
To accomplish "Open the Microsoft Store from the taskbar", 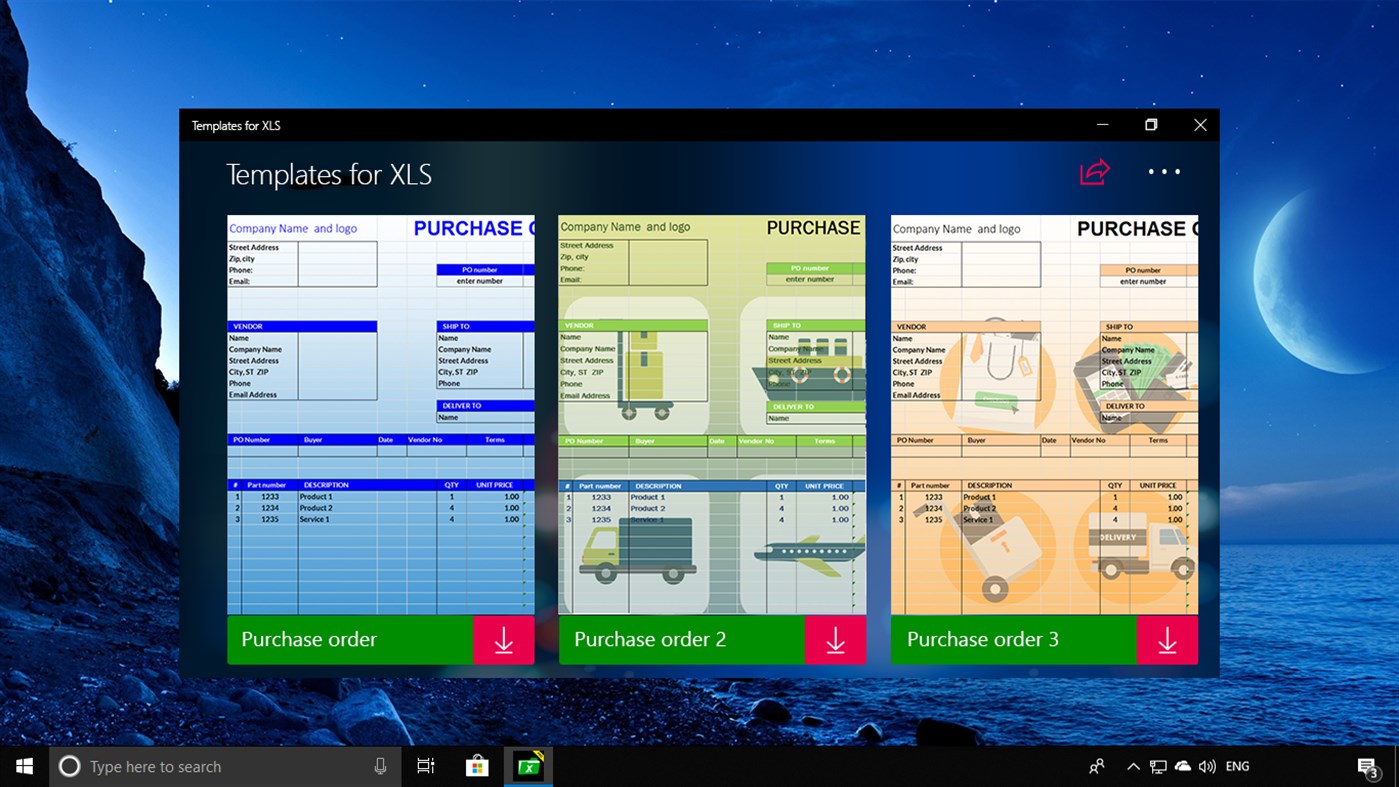I will [477, 766].
